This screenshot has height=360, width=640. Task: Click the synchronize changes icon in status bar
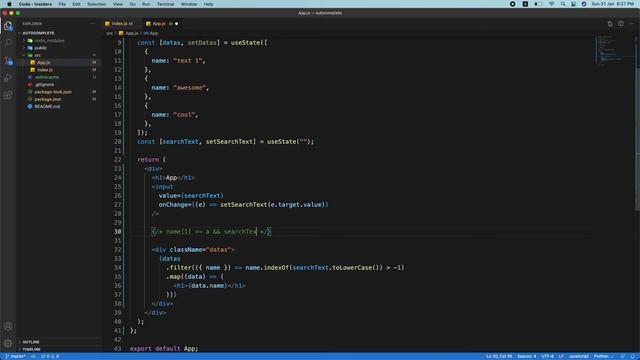click(x=33, y=356)
